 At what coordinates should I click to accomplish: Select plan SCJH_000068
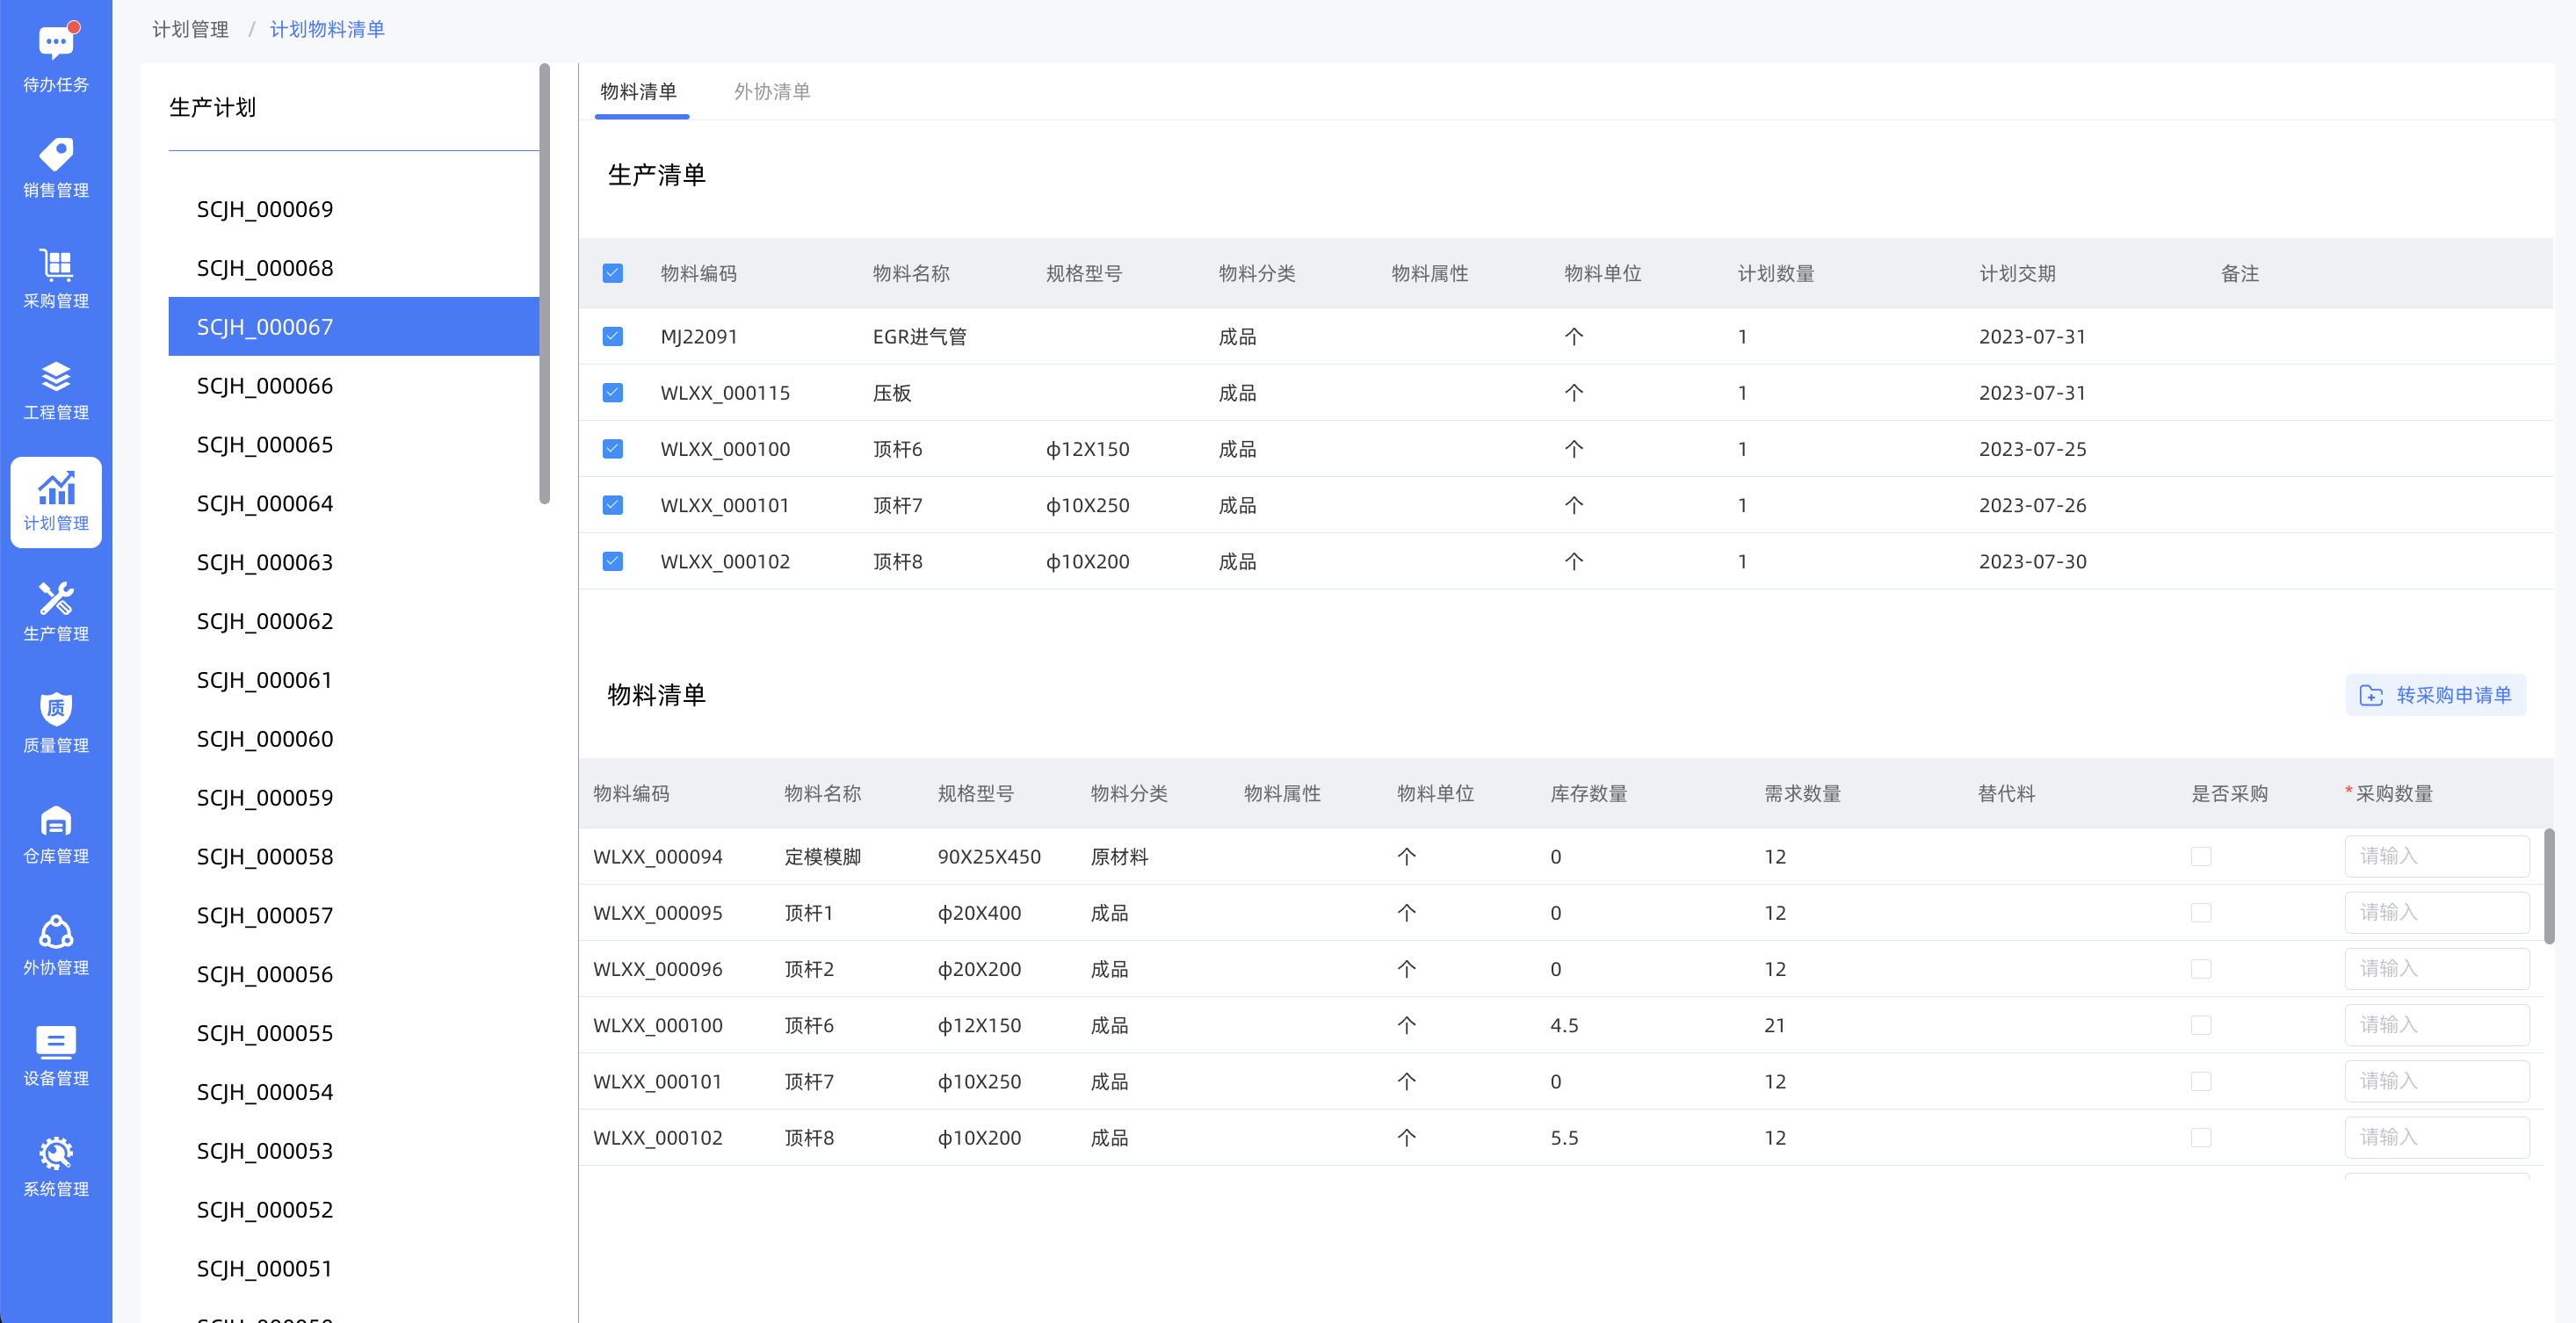tap(354, 268)
